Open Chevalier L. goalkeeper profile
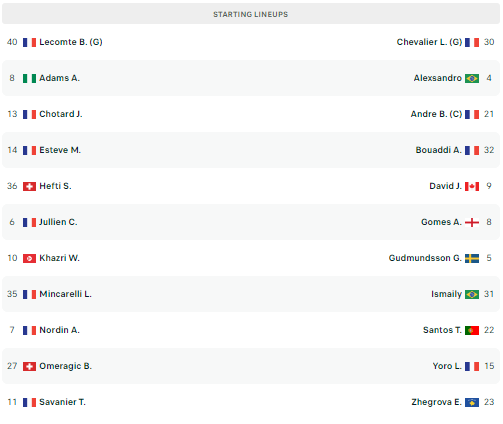Viewport: 503px width, 424px height. [429, 42]
